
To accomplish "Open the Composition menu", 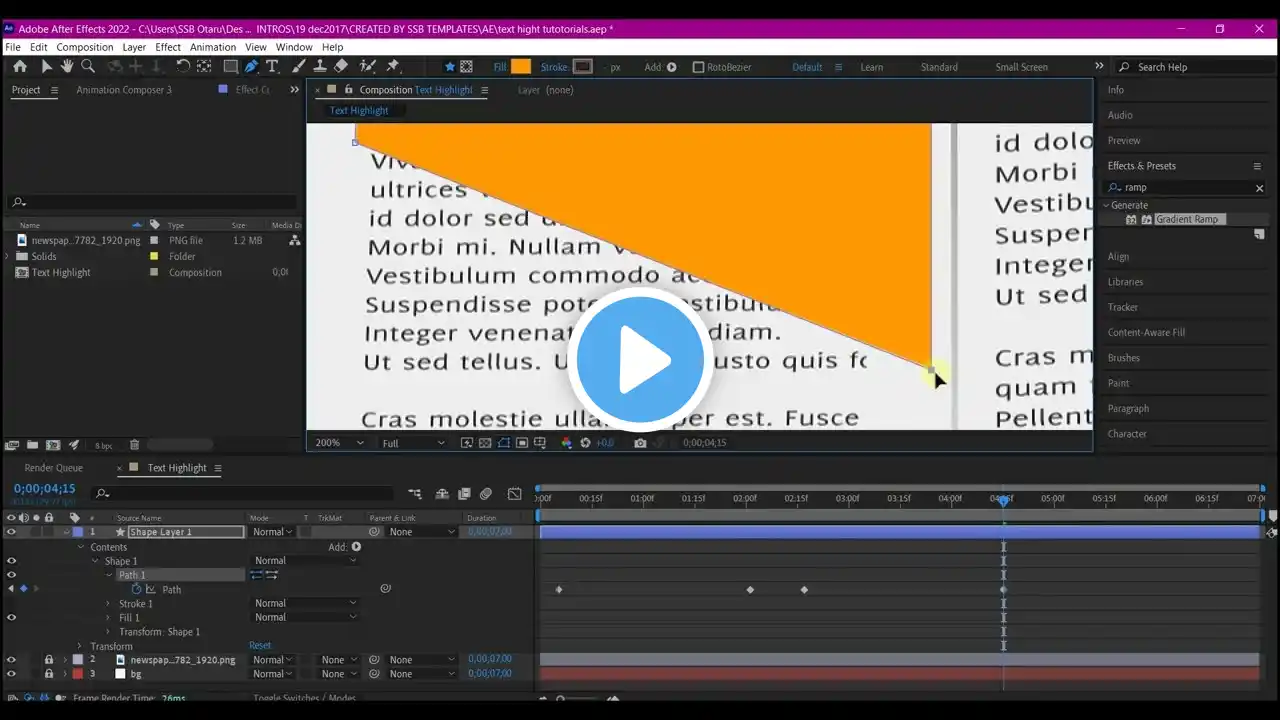I will click(x=85, y=47).
